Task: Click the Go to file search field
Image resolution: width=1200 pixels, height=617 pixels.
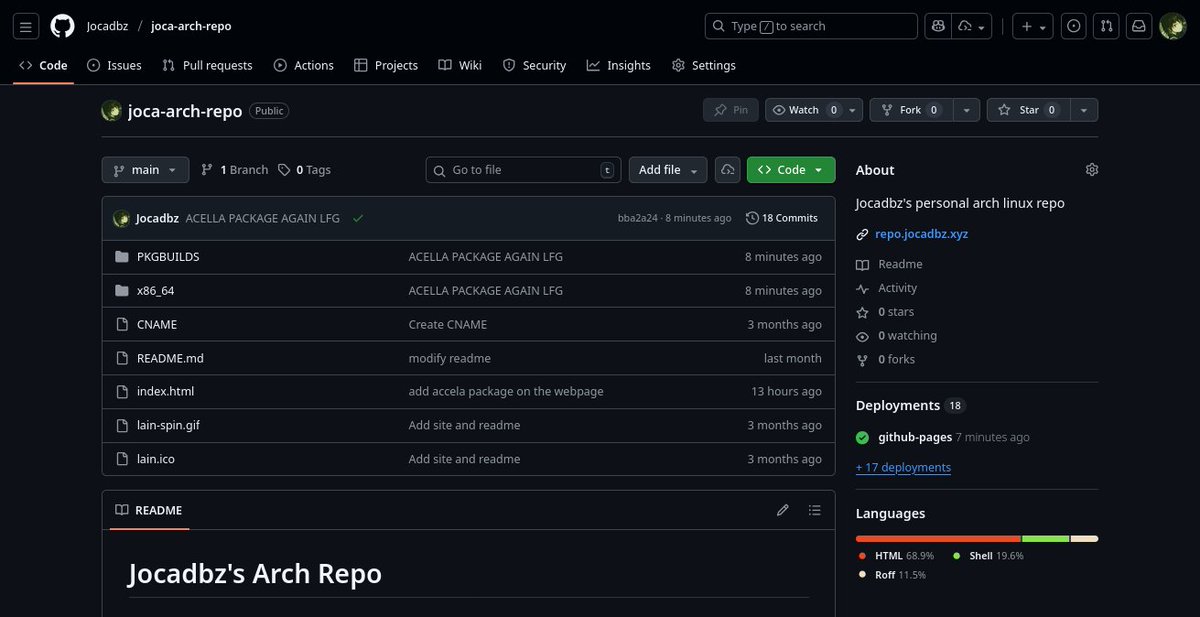Action: (x=522, y=169)
